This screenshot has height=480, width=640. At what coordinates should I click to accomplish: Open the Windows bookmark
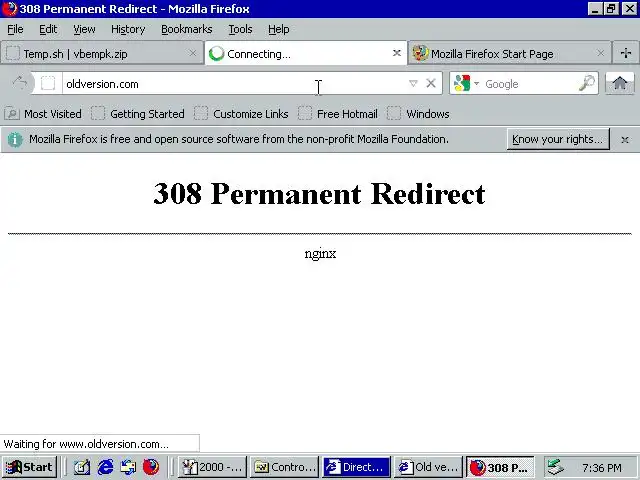[418, 114]
